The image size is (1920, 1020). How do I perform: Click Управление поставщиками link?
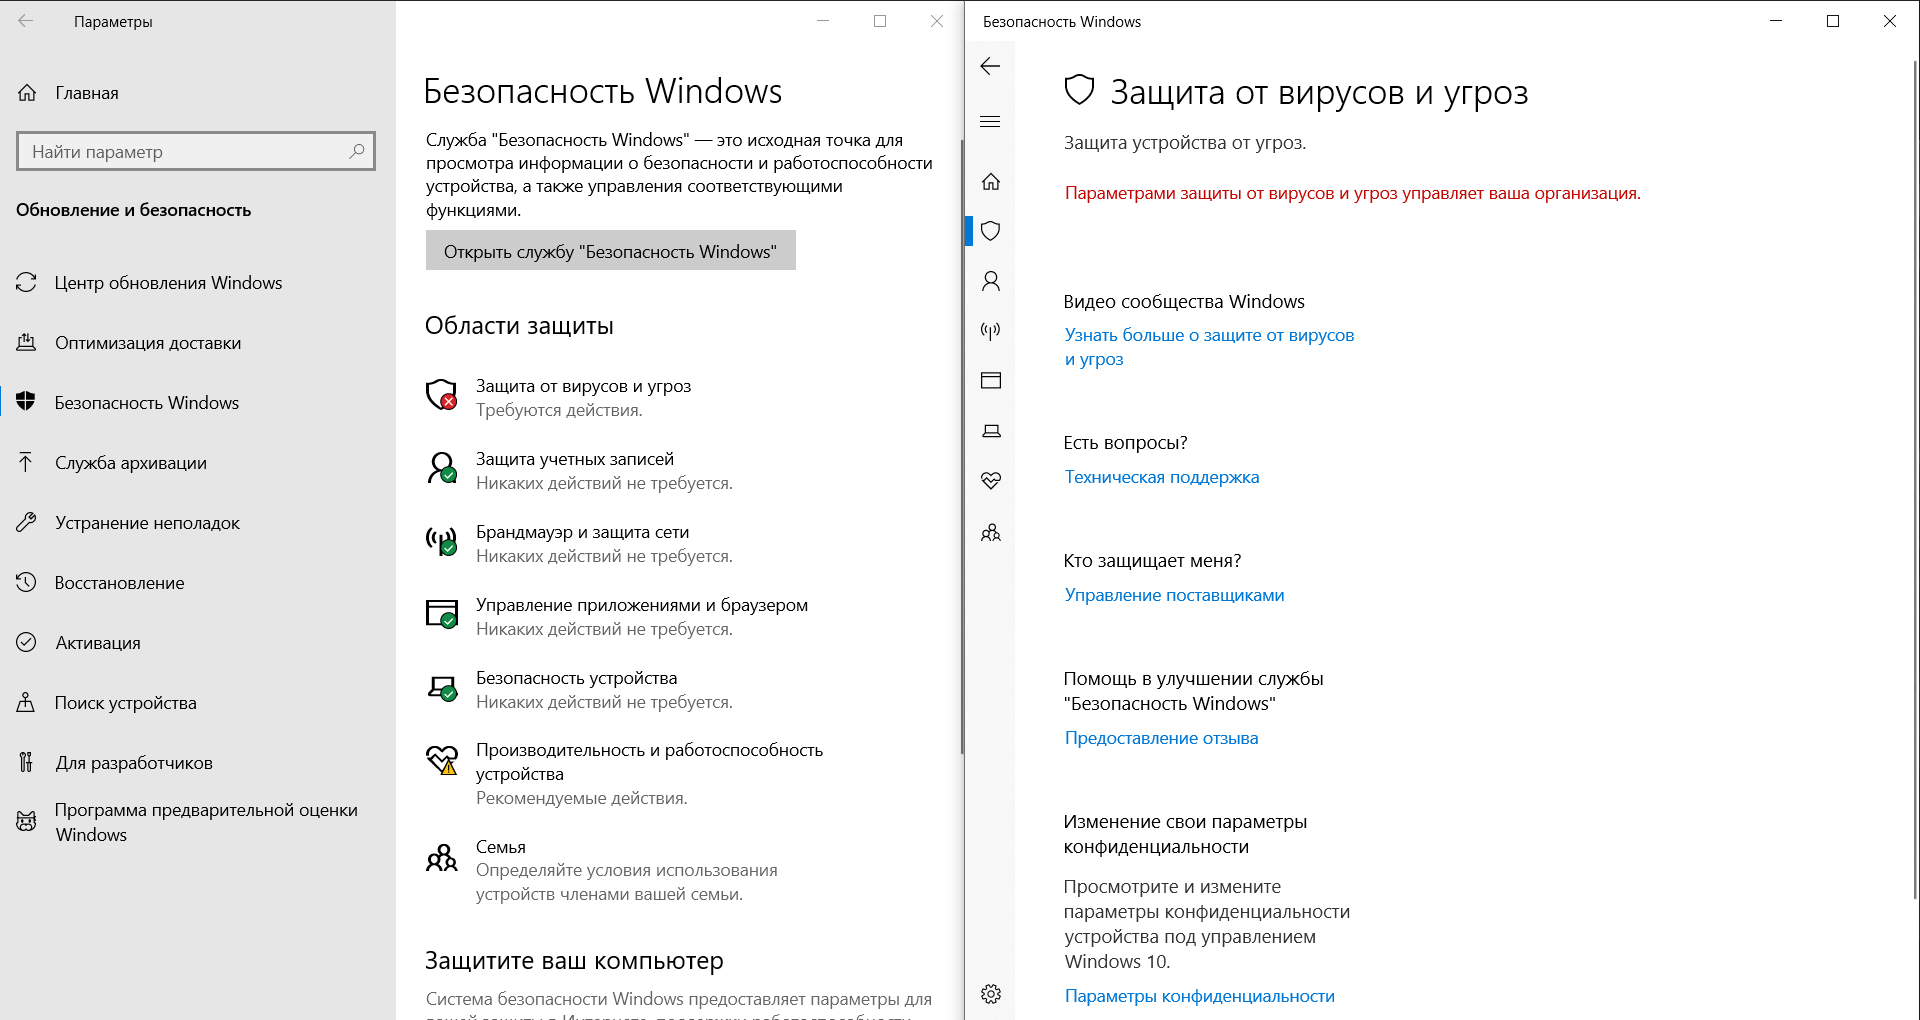click(x=1174, y=595)
